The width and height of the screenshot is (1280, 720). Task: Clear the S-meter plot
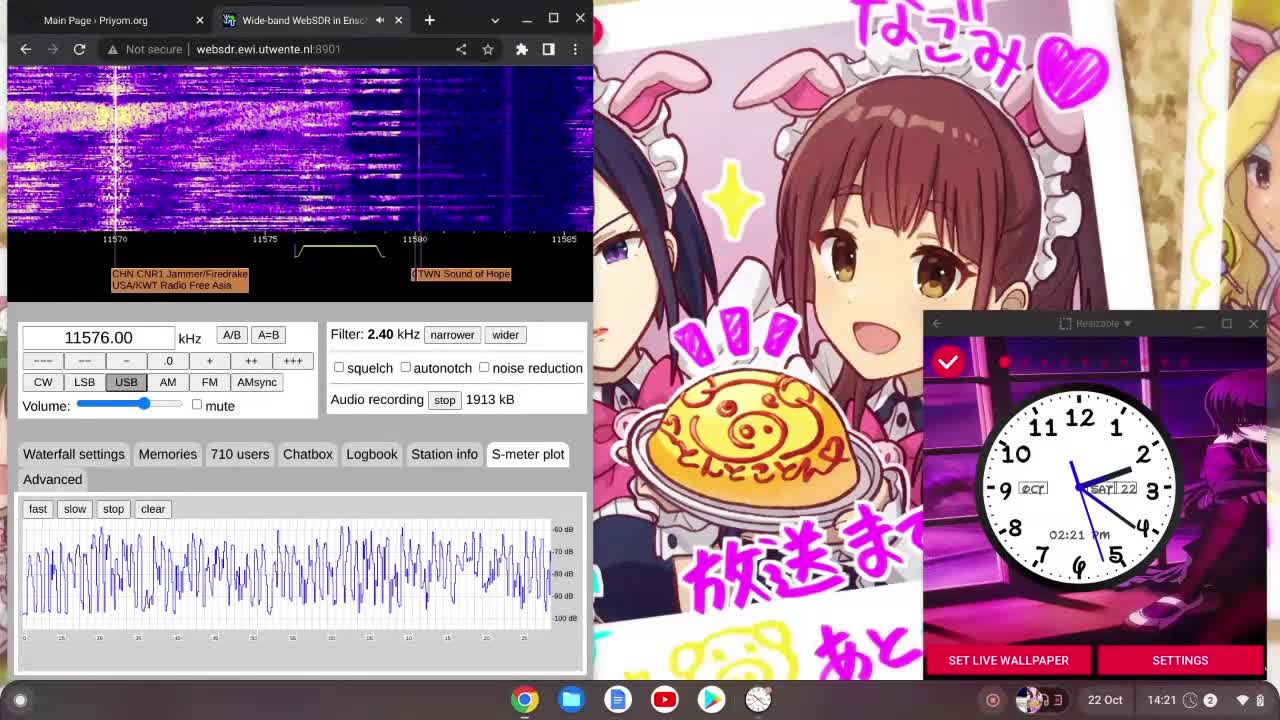point(153,509)
